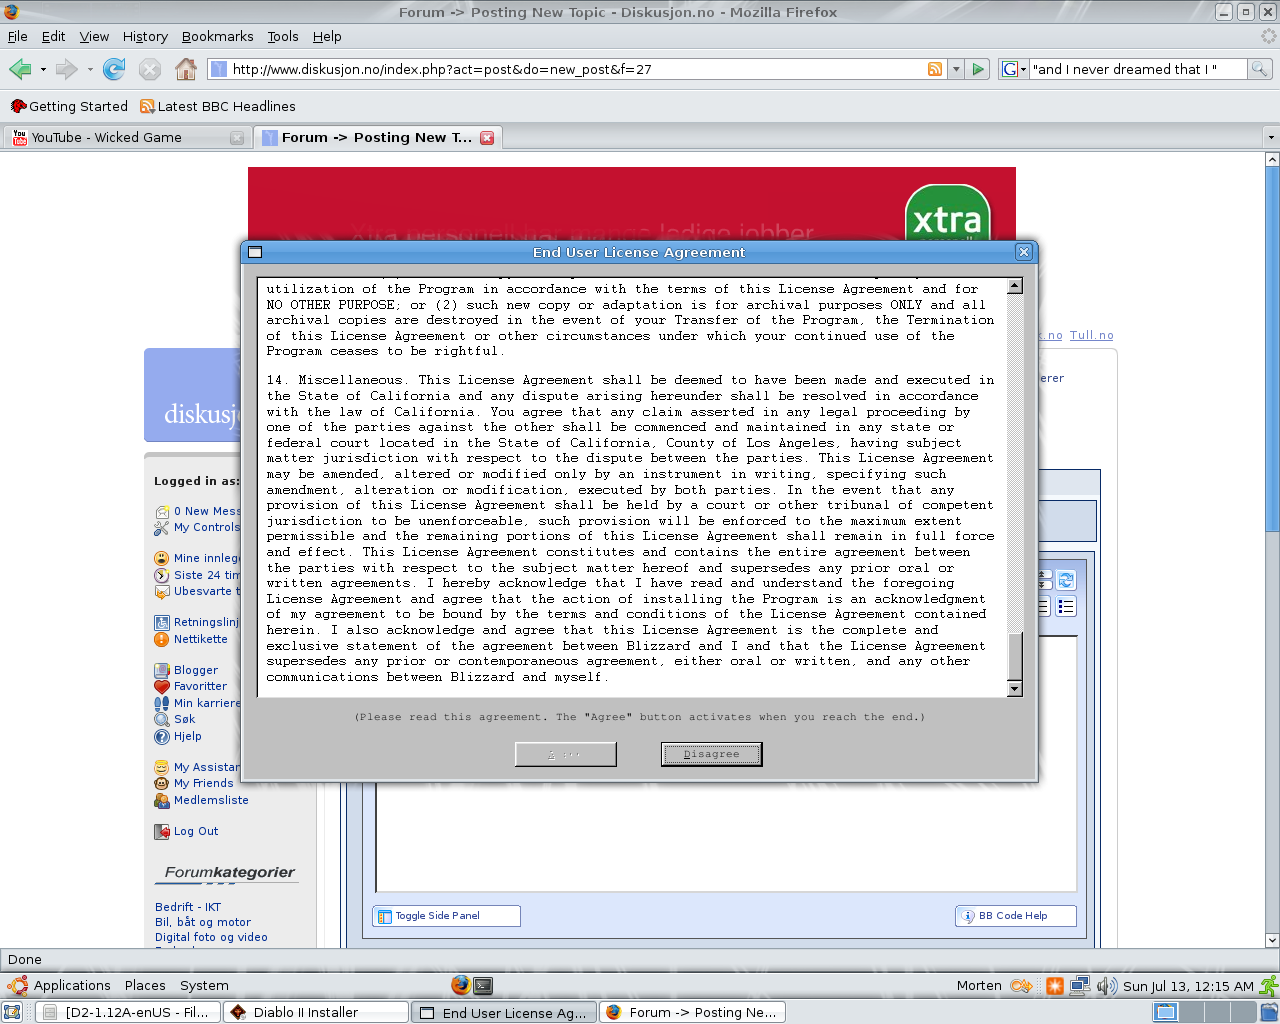Screen dimensions: 1280x1024
Task: Open the View menu
Action: click(94, 36)
